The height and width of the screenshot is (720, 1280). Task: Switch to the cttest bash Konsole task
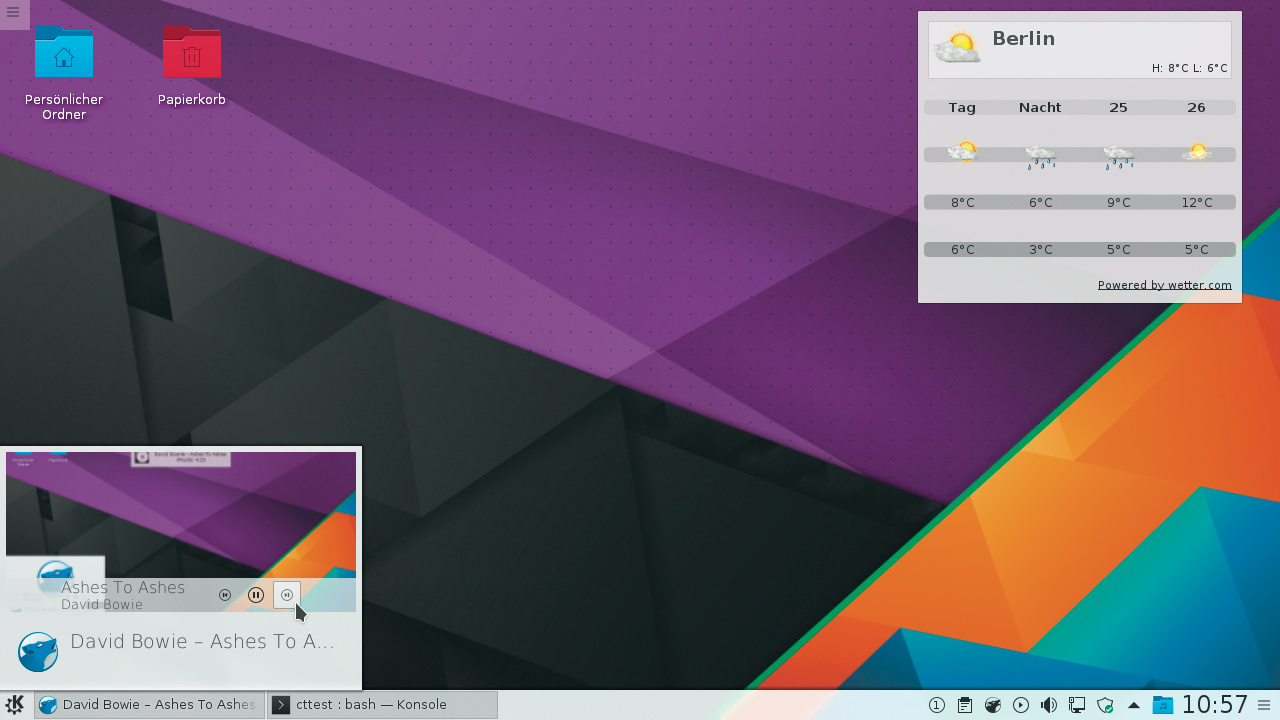382,705
